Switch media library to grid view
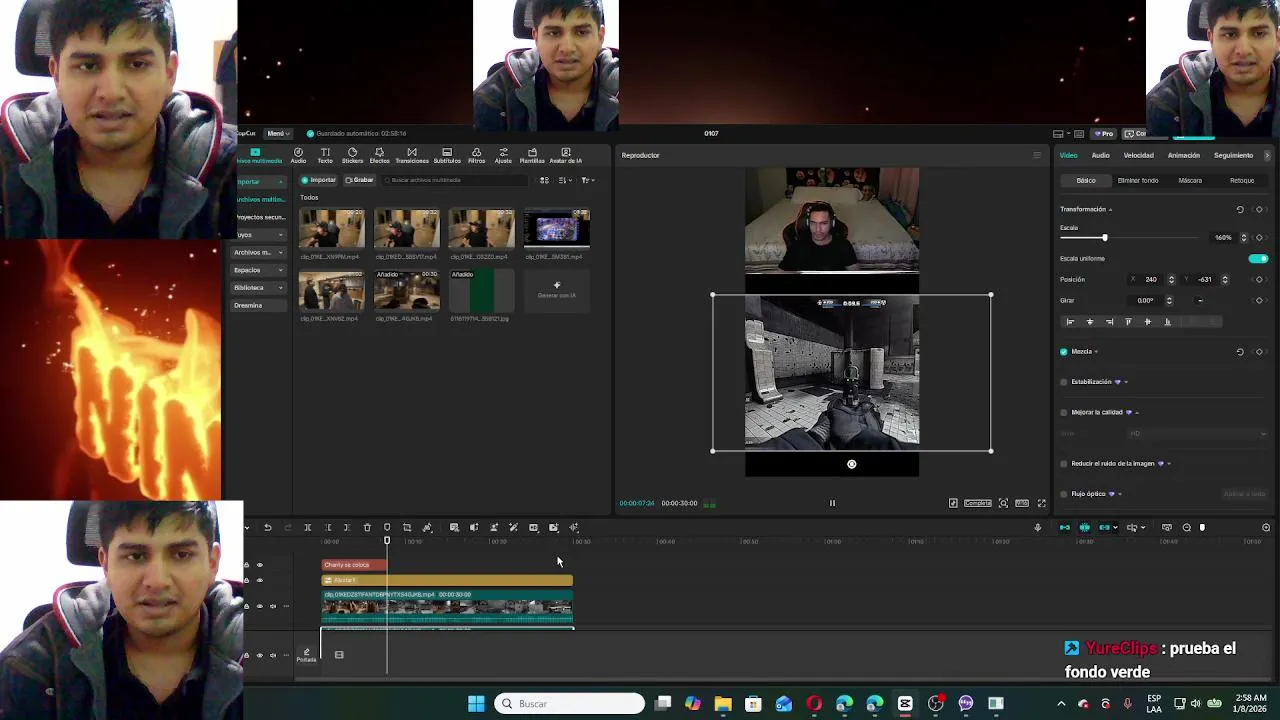This screenshot has width=1280, height=720. pos(544,180)
